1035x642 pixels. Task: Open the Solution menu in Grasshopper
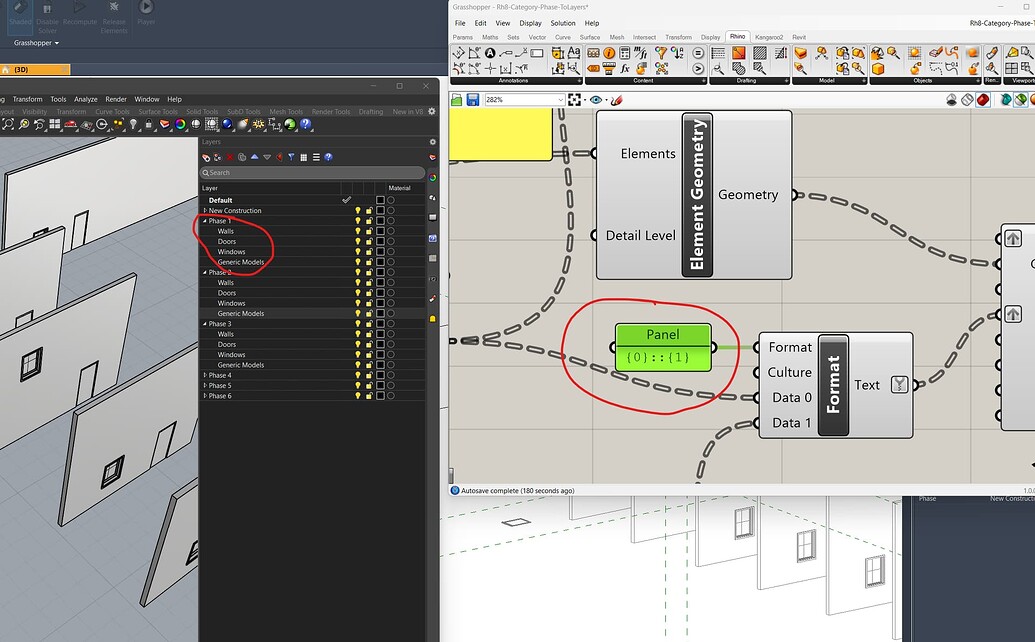(562, 22)
